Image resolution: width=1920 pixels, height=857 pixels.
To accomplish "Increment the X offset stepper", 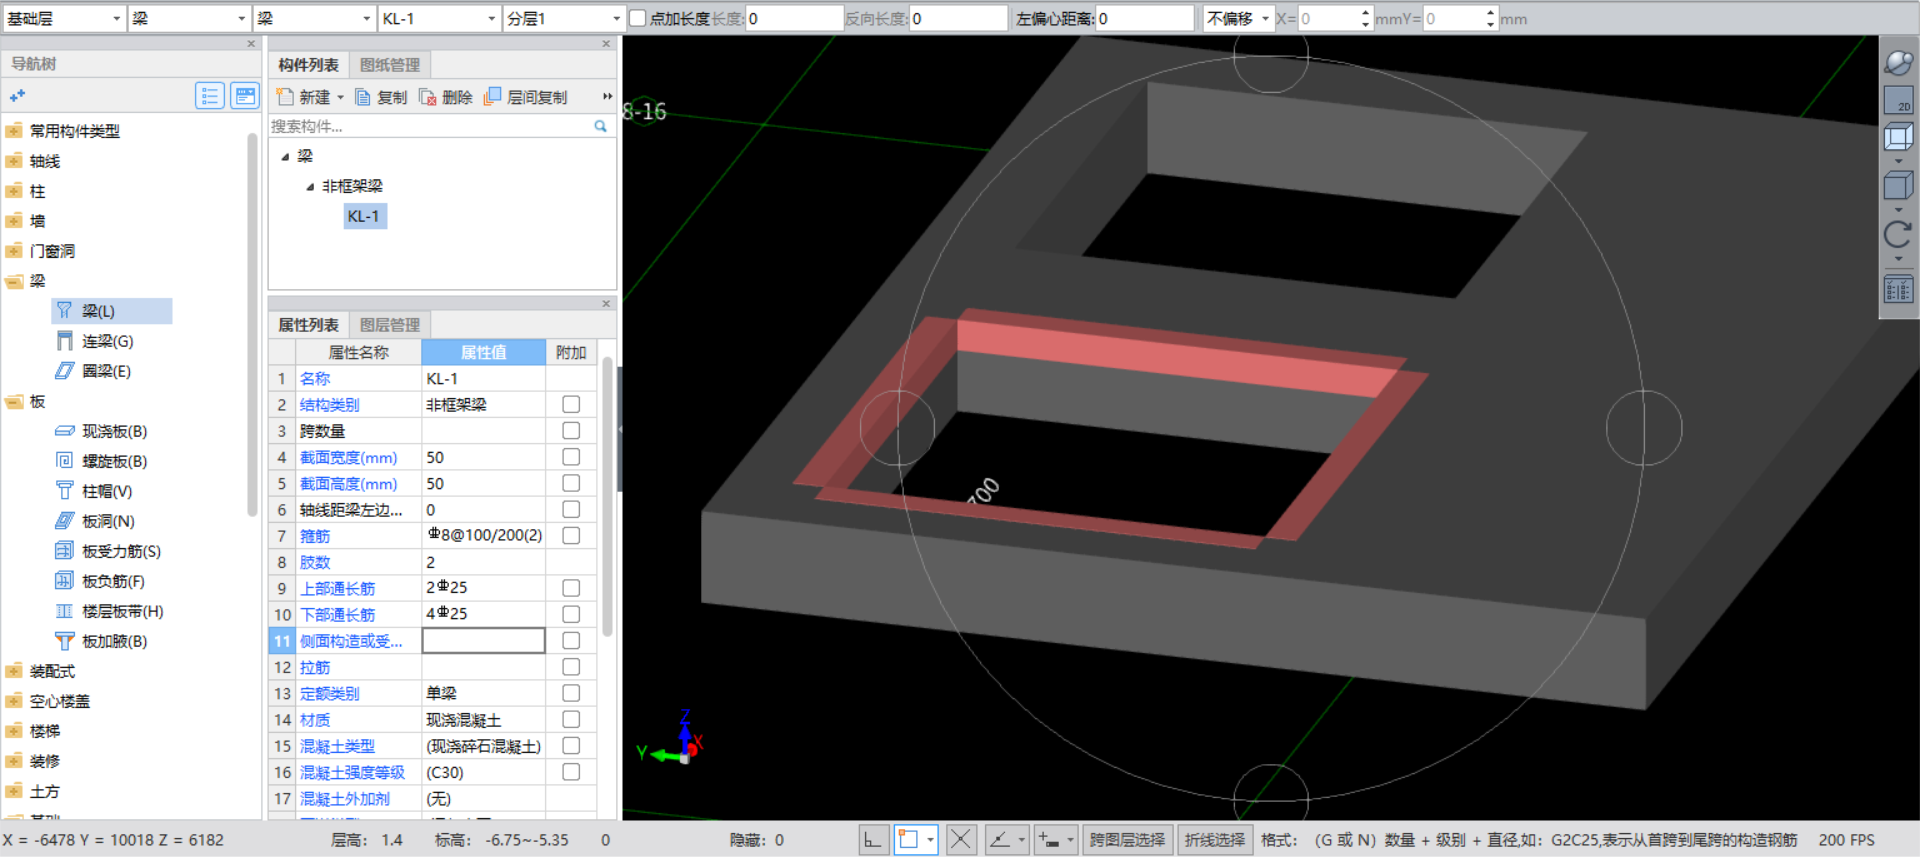I will (1366, 13).
